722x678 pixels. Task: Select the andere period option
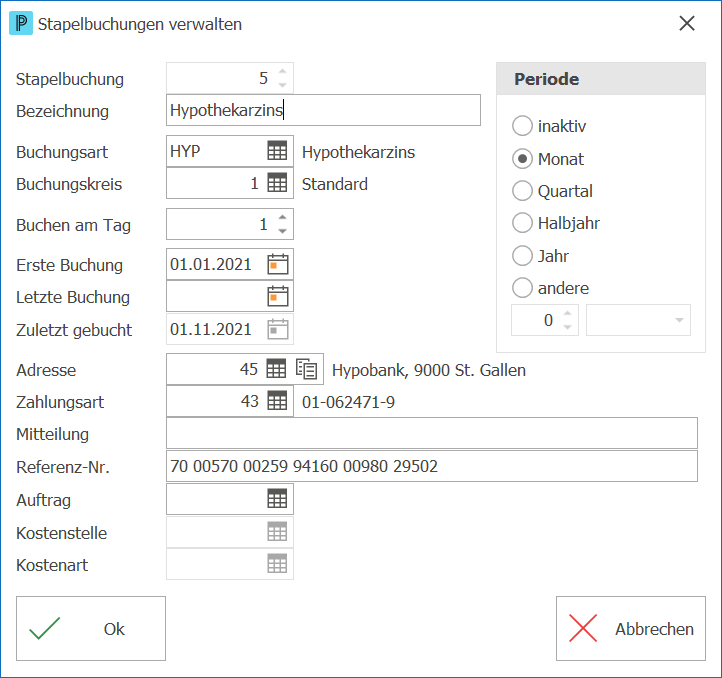point(550,288)
